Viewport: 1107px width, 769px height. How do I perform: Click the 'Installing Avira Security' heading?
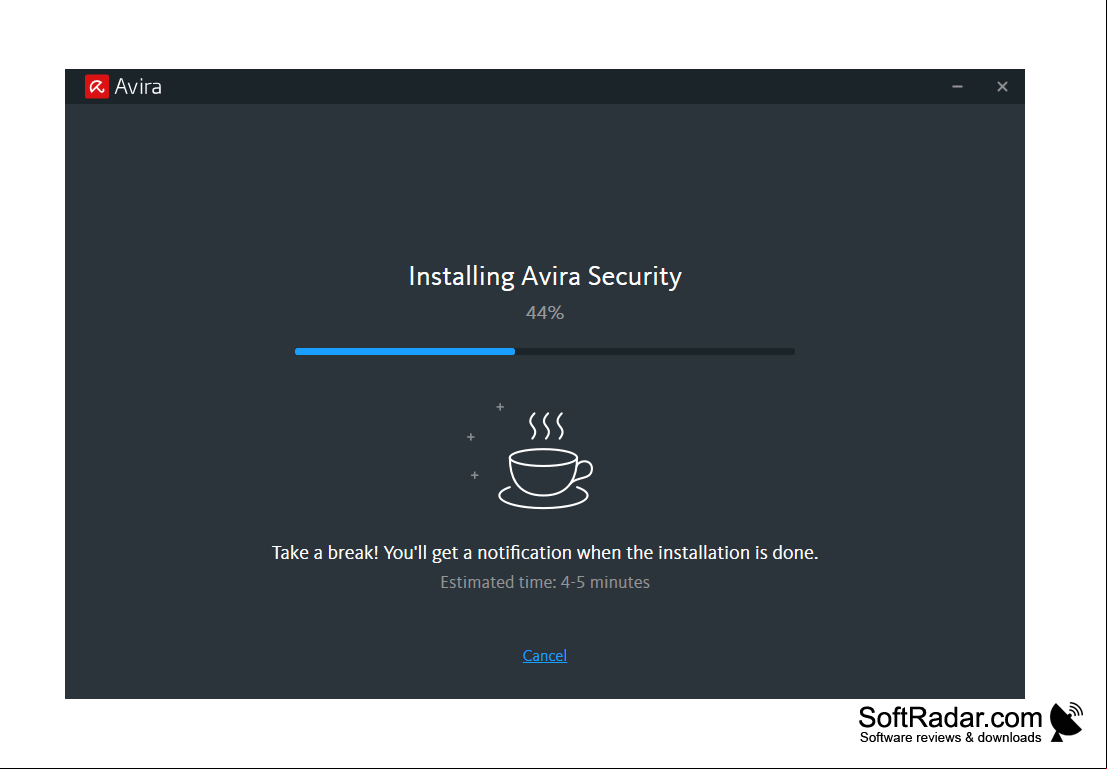pos(544,276)
